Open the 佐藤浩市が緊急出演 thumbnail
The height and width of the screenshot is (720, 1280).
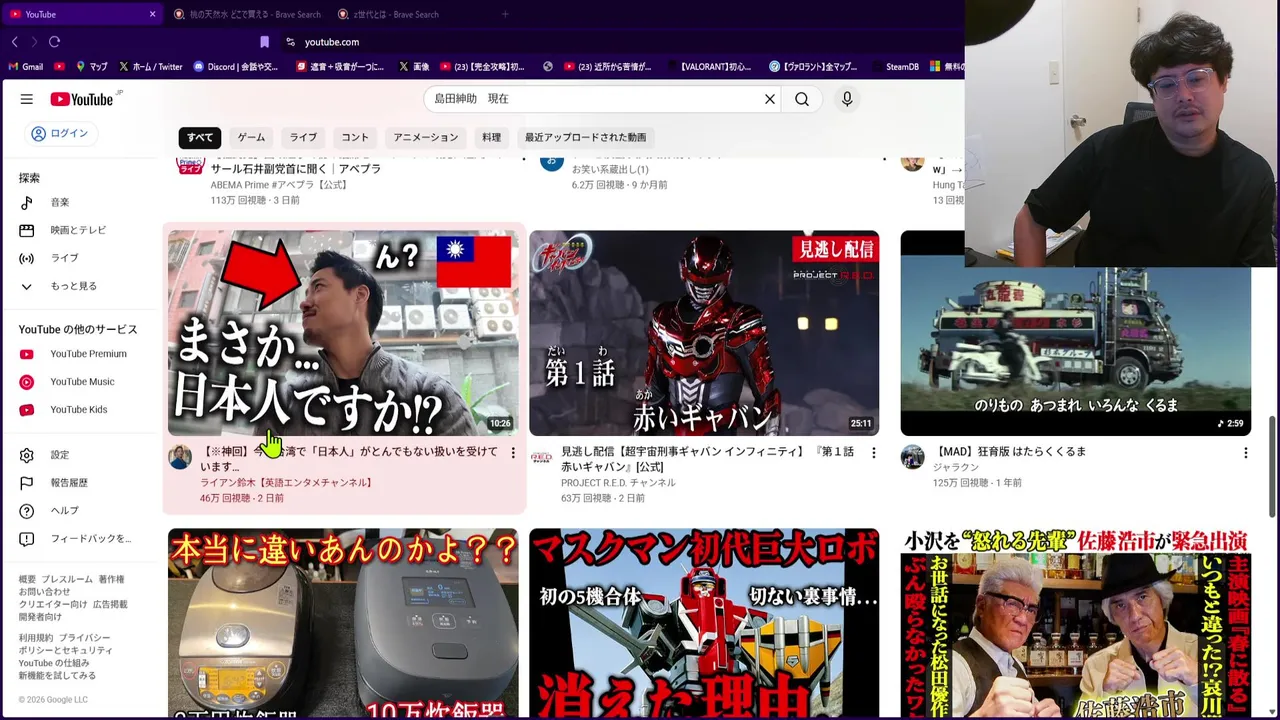click(x=1075, y=623)
